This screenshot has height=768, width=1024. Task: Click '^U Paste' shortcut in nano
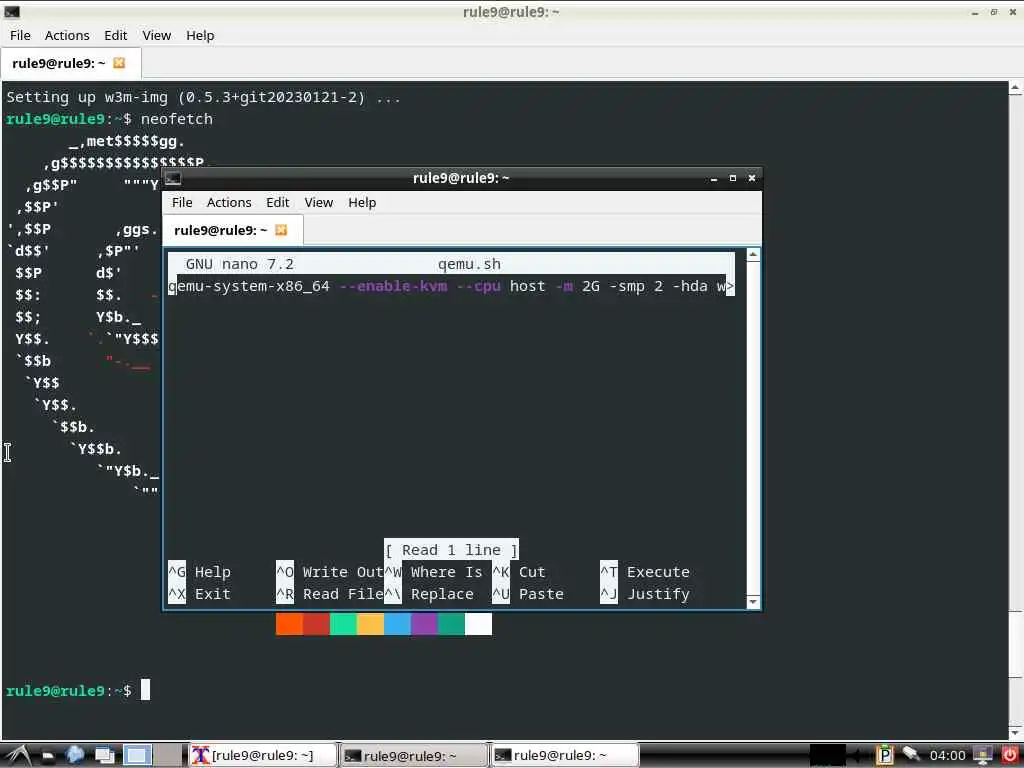pos(528,594)
